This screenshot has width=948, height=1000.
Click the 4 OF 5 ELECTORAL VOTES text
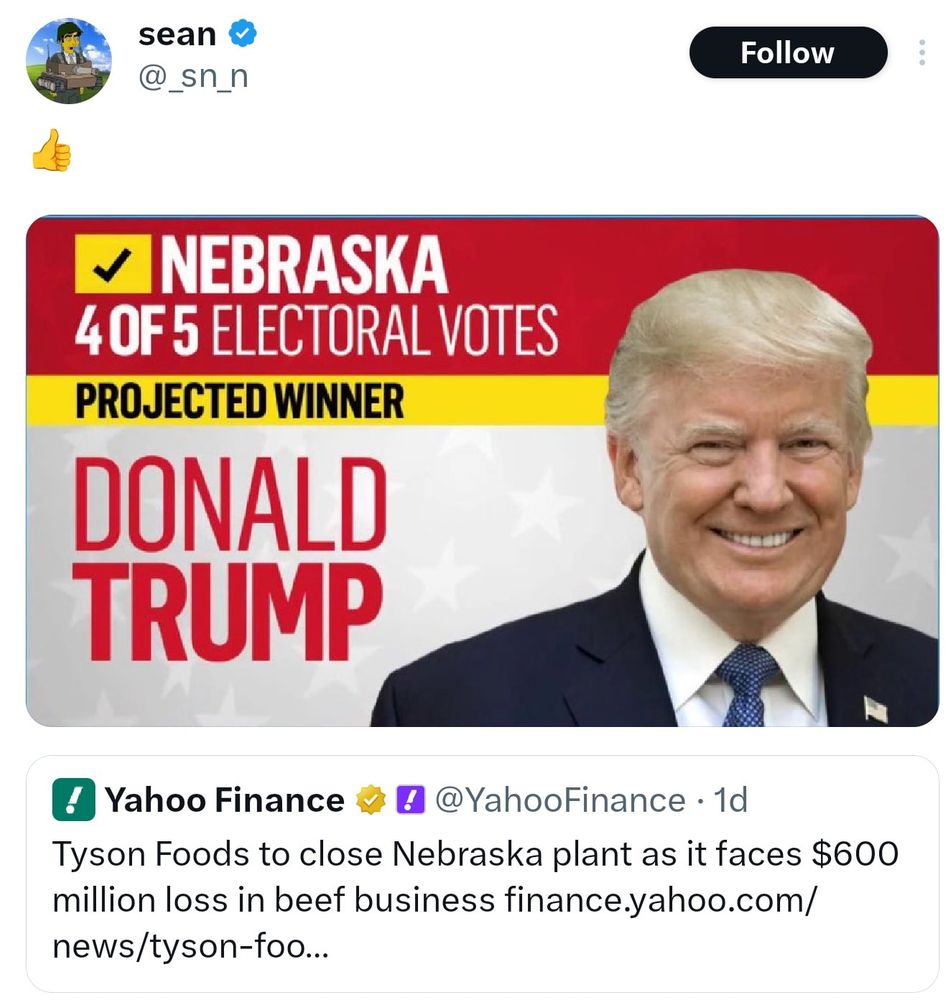pyautogui.click(x=316, y=329)
